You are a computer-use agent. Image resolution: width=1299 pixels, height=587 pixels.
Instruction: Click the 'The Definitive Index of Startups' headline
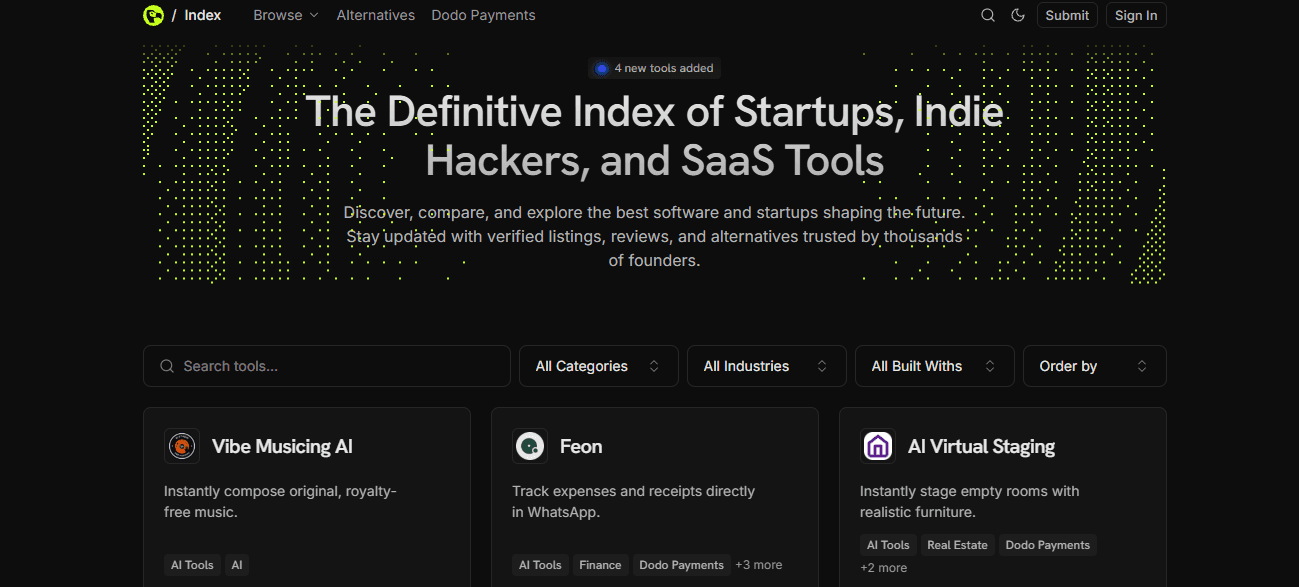coord(655,136)
